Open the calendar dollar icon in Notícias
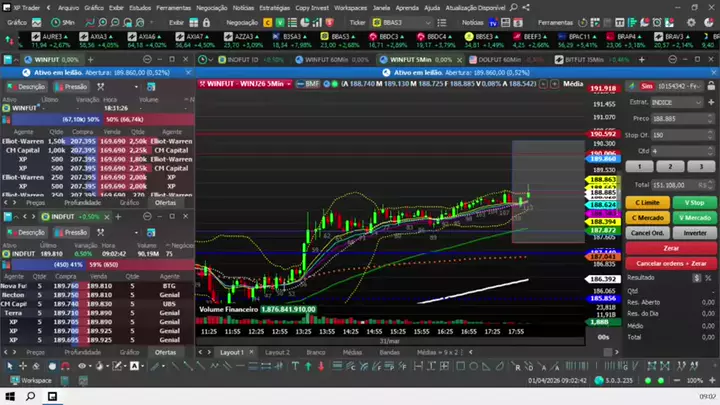 pos(518,22)
